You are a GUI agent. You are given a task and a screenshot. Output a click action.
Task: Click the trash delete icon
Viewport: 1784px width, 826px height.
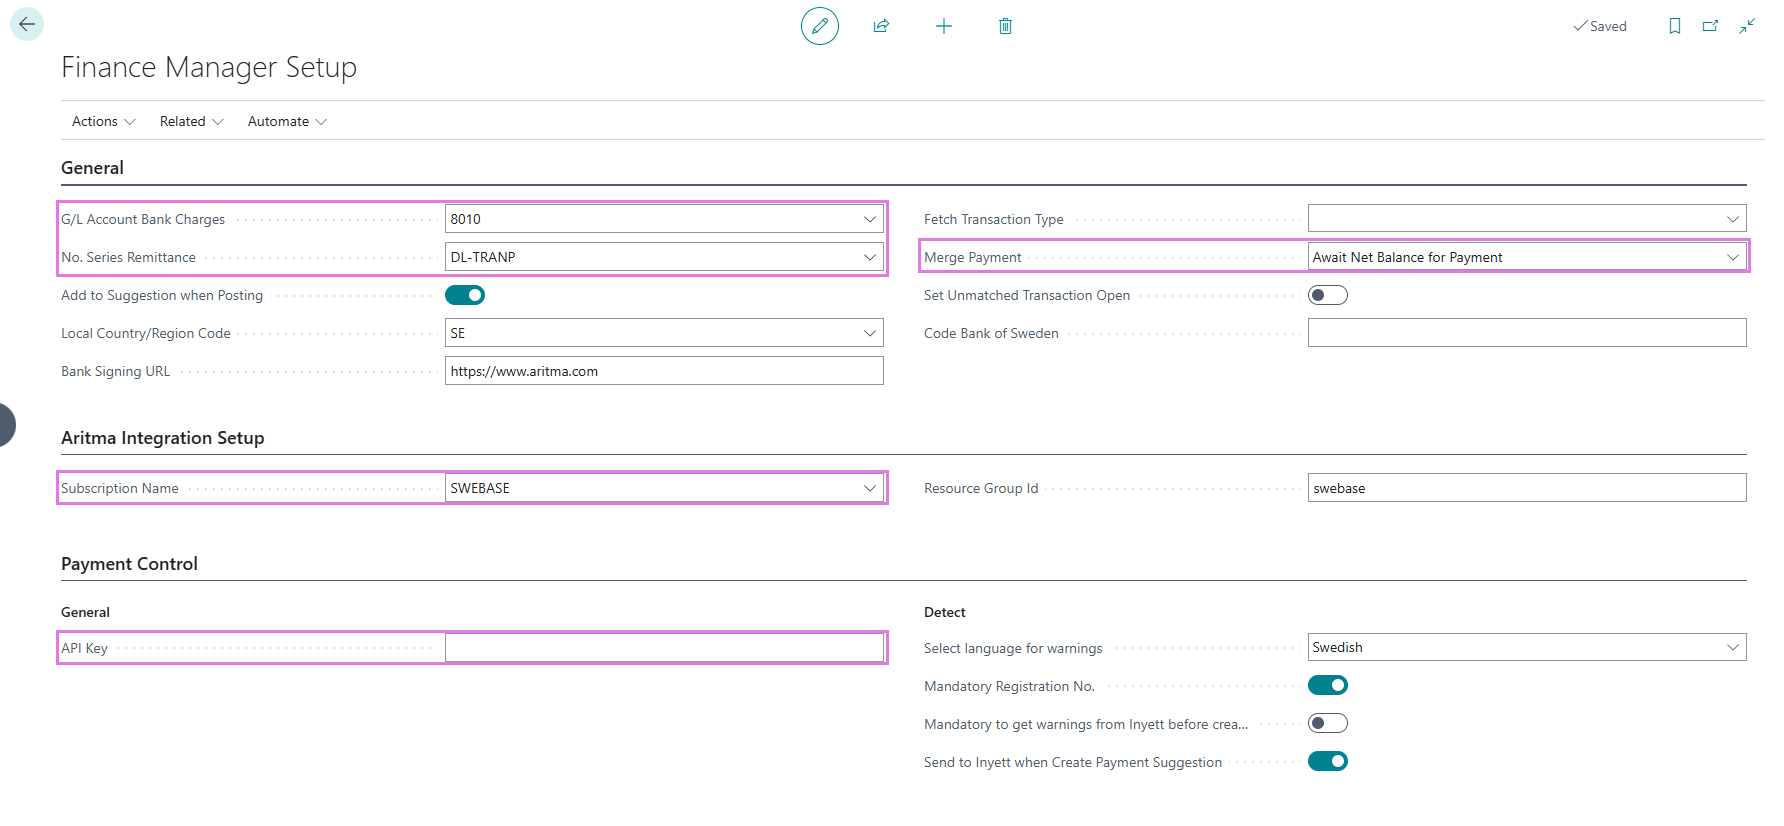[1006, 26]
